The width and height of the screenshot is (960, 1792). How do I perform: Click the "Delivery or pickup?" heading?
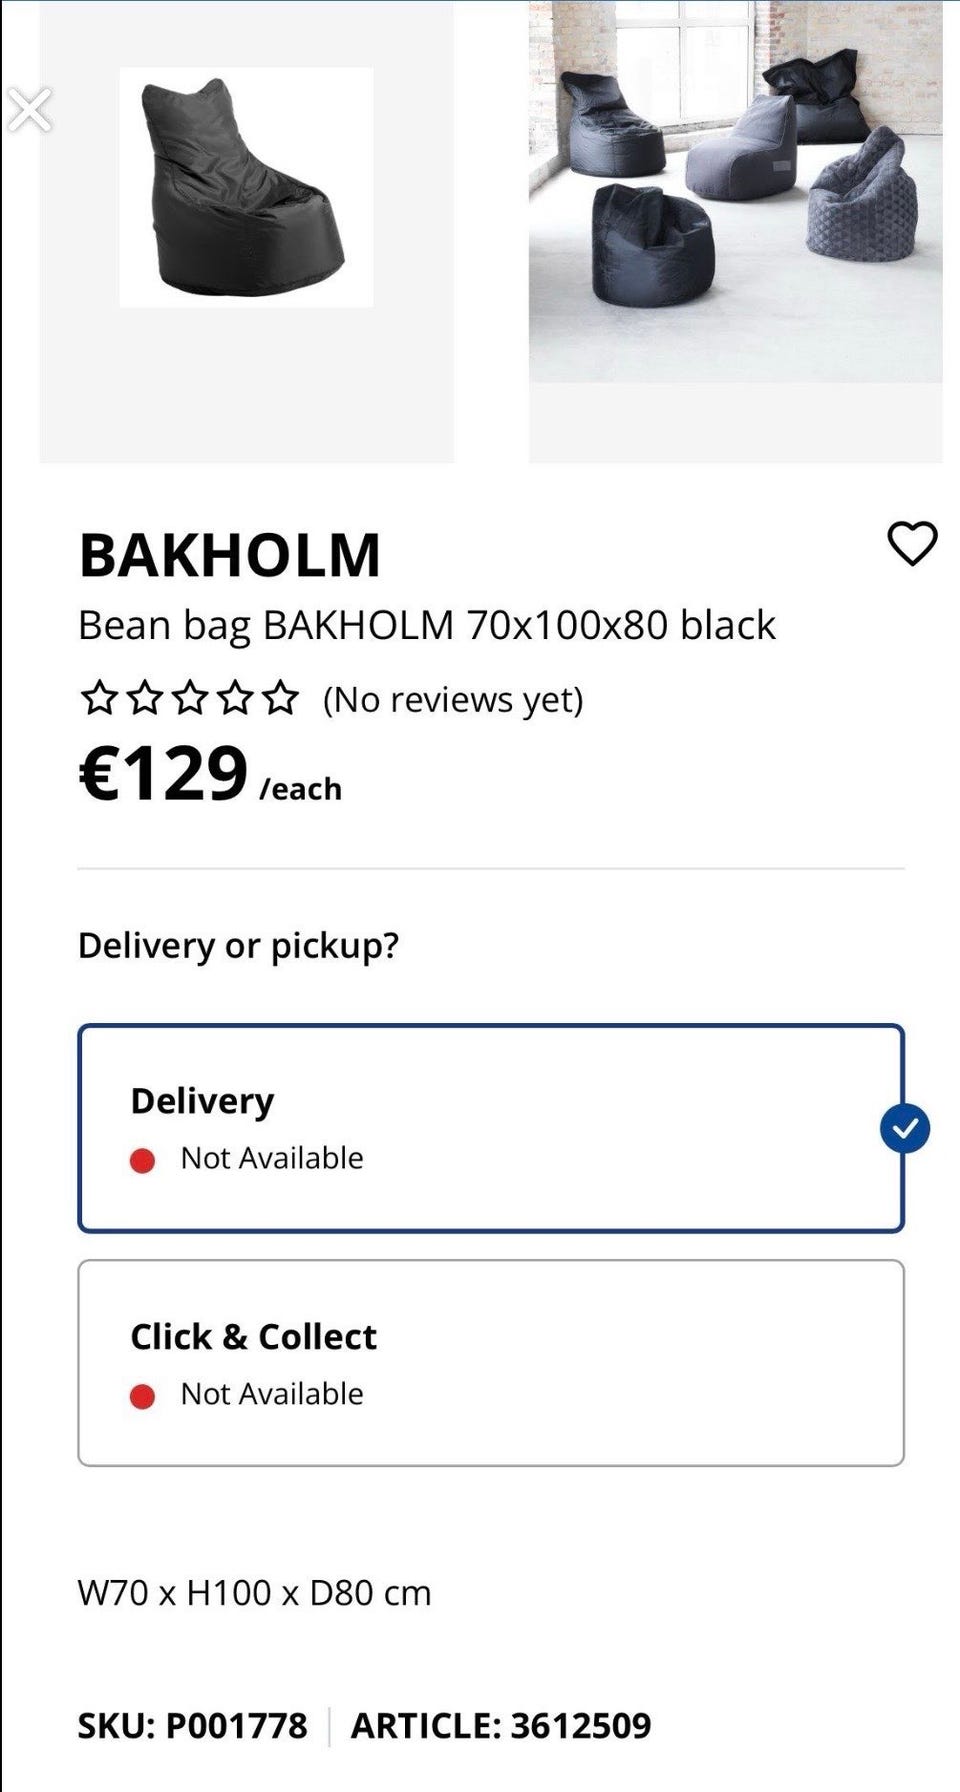pos(238,946)
